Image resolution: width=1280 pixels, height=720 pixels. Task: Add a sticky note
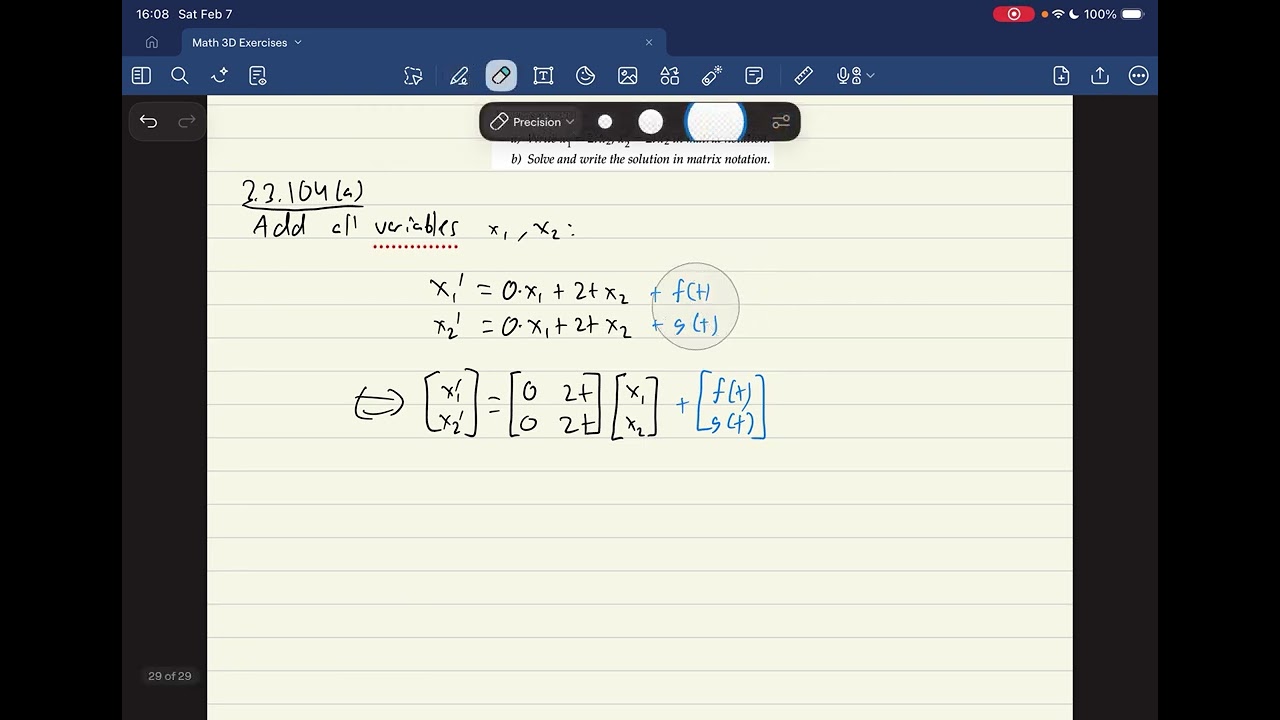[x=754, y=76]
